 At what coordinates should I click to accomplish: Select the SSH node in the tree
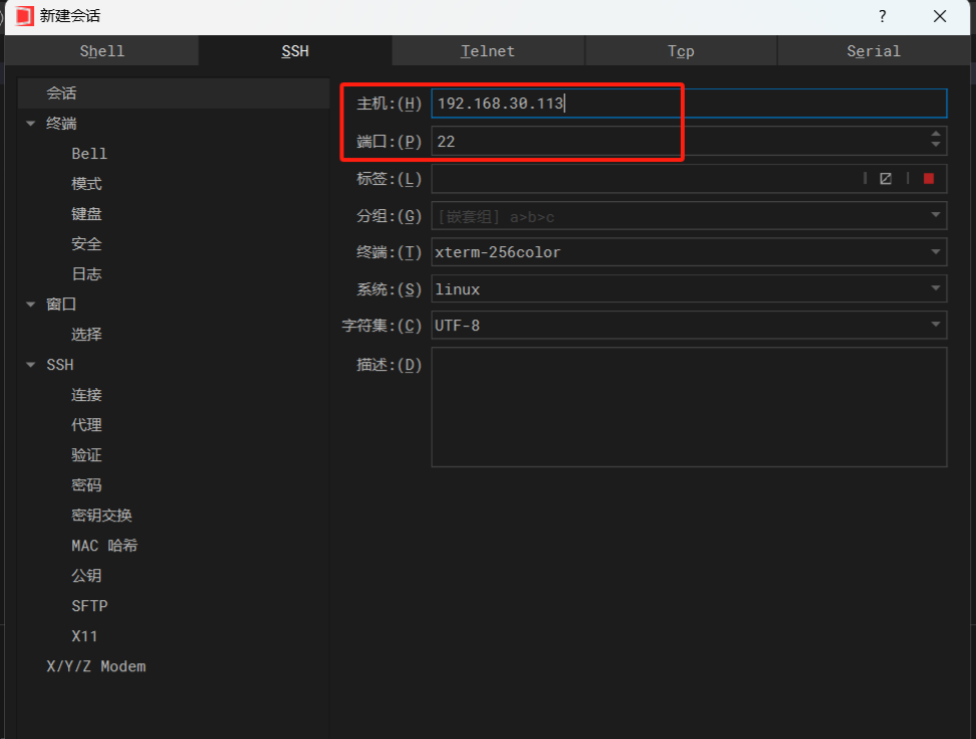pyautogui.click(x=60, y=365)
